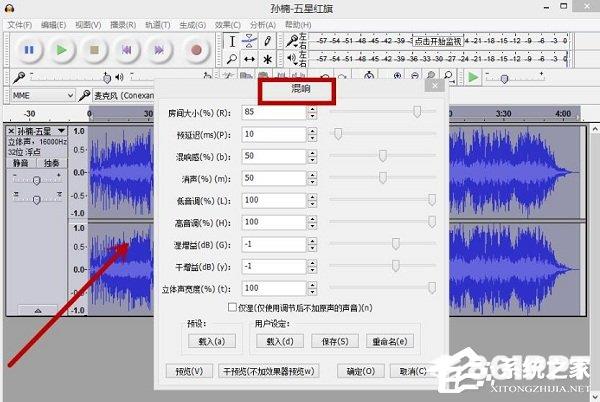Click the Stop transport button
This screenshot has width=600, height=402.
(x=94, y=50)
